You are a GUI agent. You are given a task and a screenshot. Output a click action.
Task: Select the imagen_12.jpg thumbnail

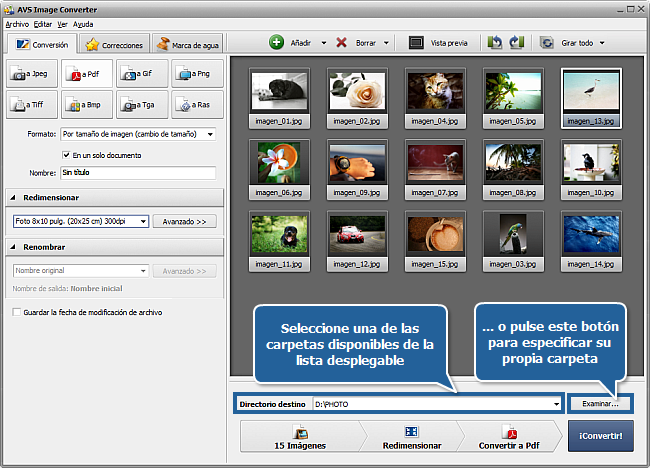point(355,238)
